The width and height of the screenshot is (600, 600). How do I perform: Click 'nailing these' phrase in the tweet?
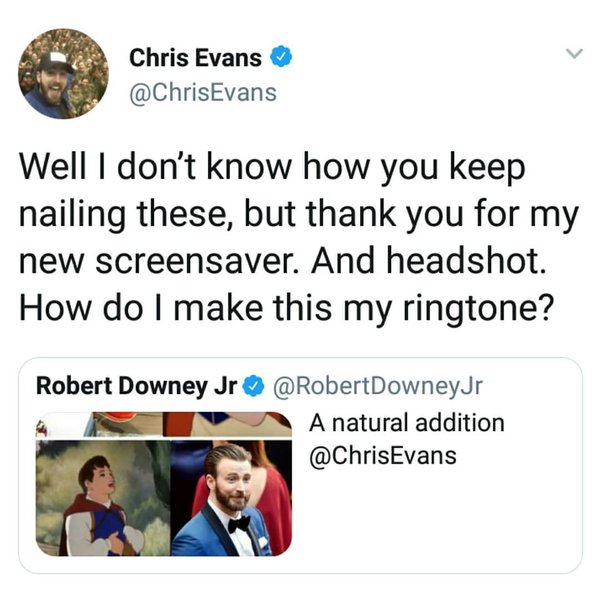[126, 214]
